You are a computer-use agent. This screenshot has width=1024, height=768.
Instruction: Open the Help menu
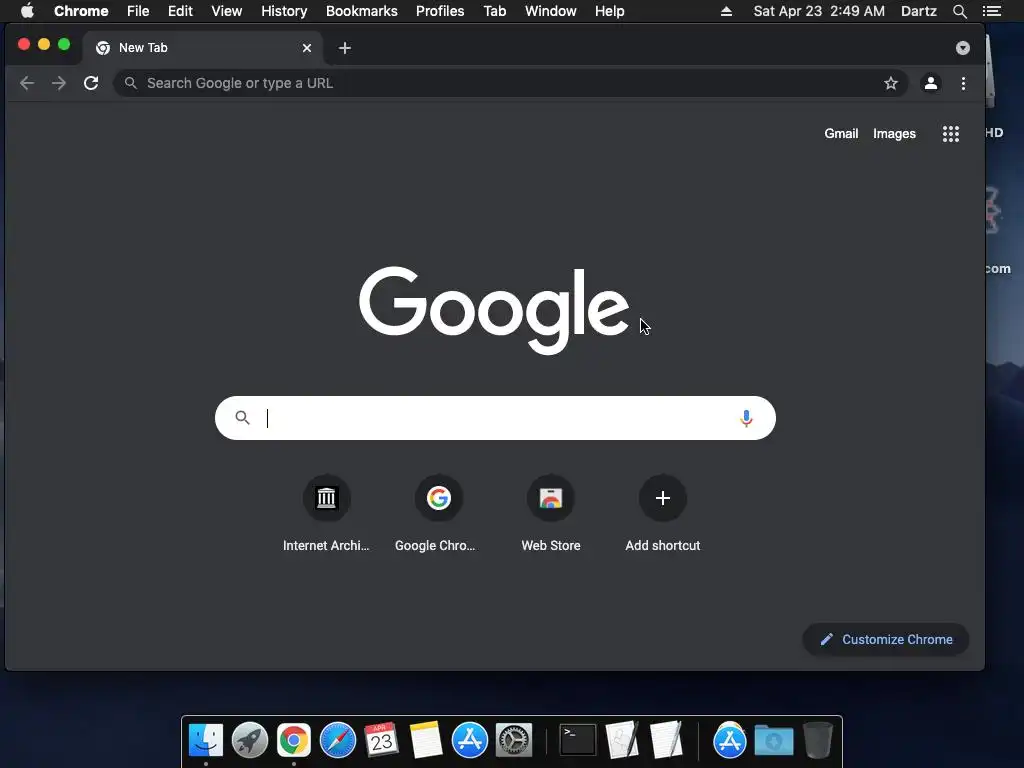click(609, 11)
